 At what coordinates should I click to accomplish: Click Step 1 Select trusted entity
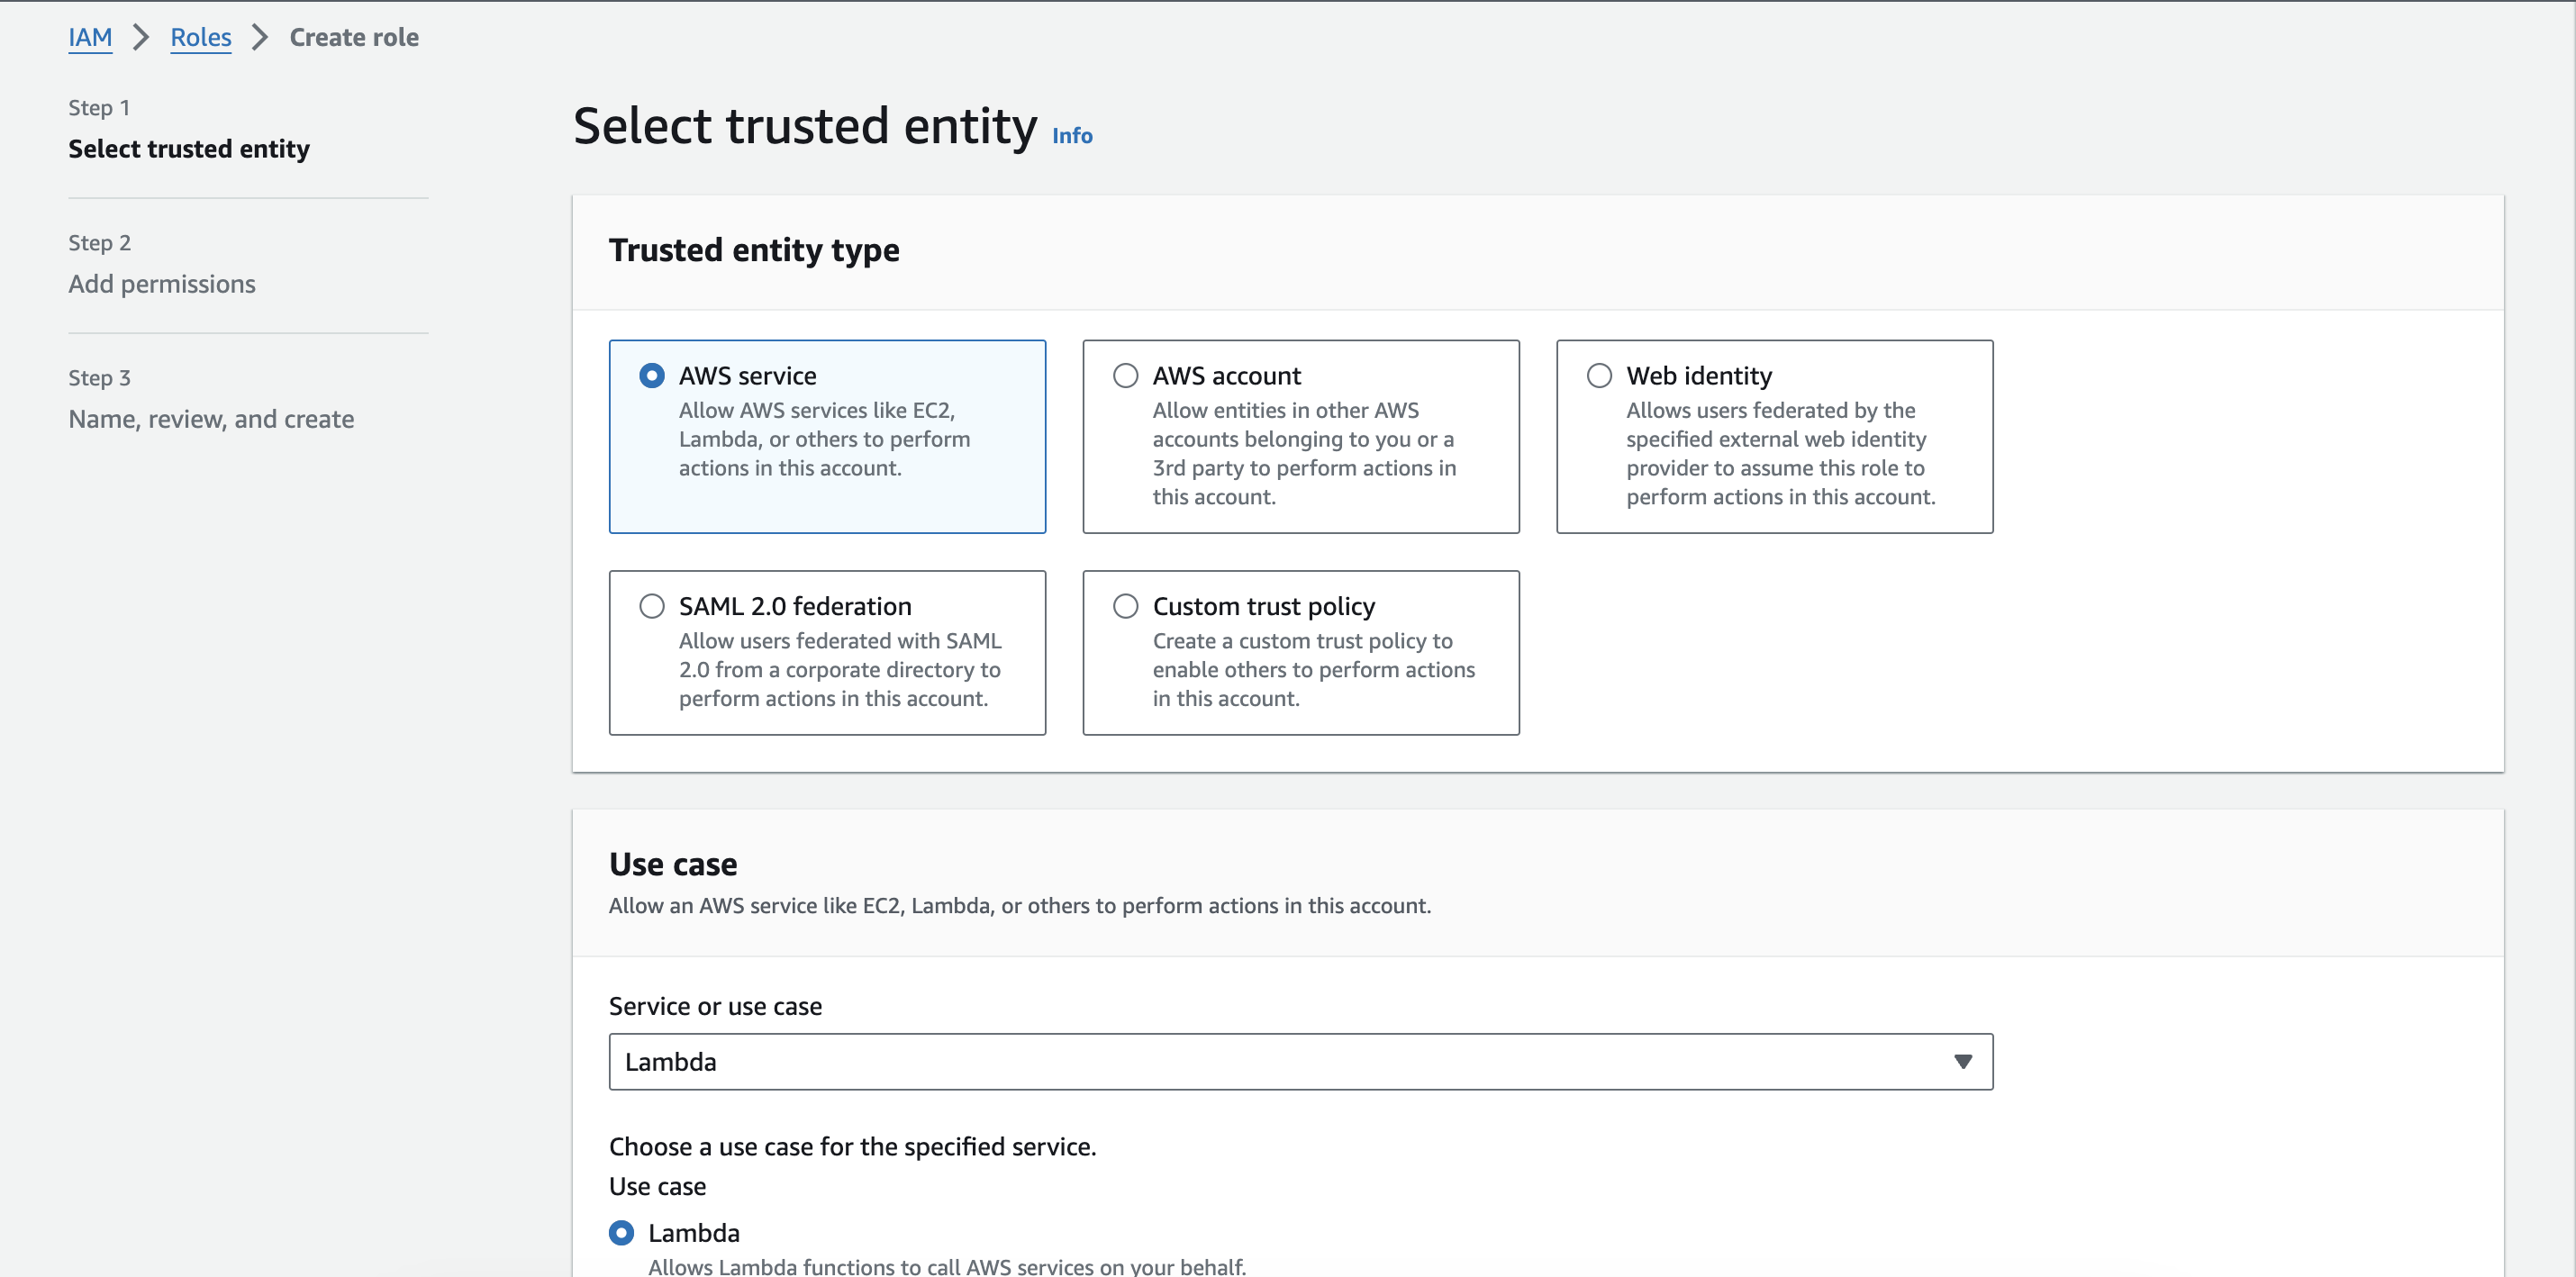[x=189, y=148]
